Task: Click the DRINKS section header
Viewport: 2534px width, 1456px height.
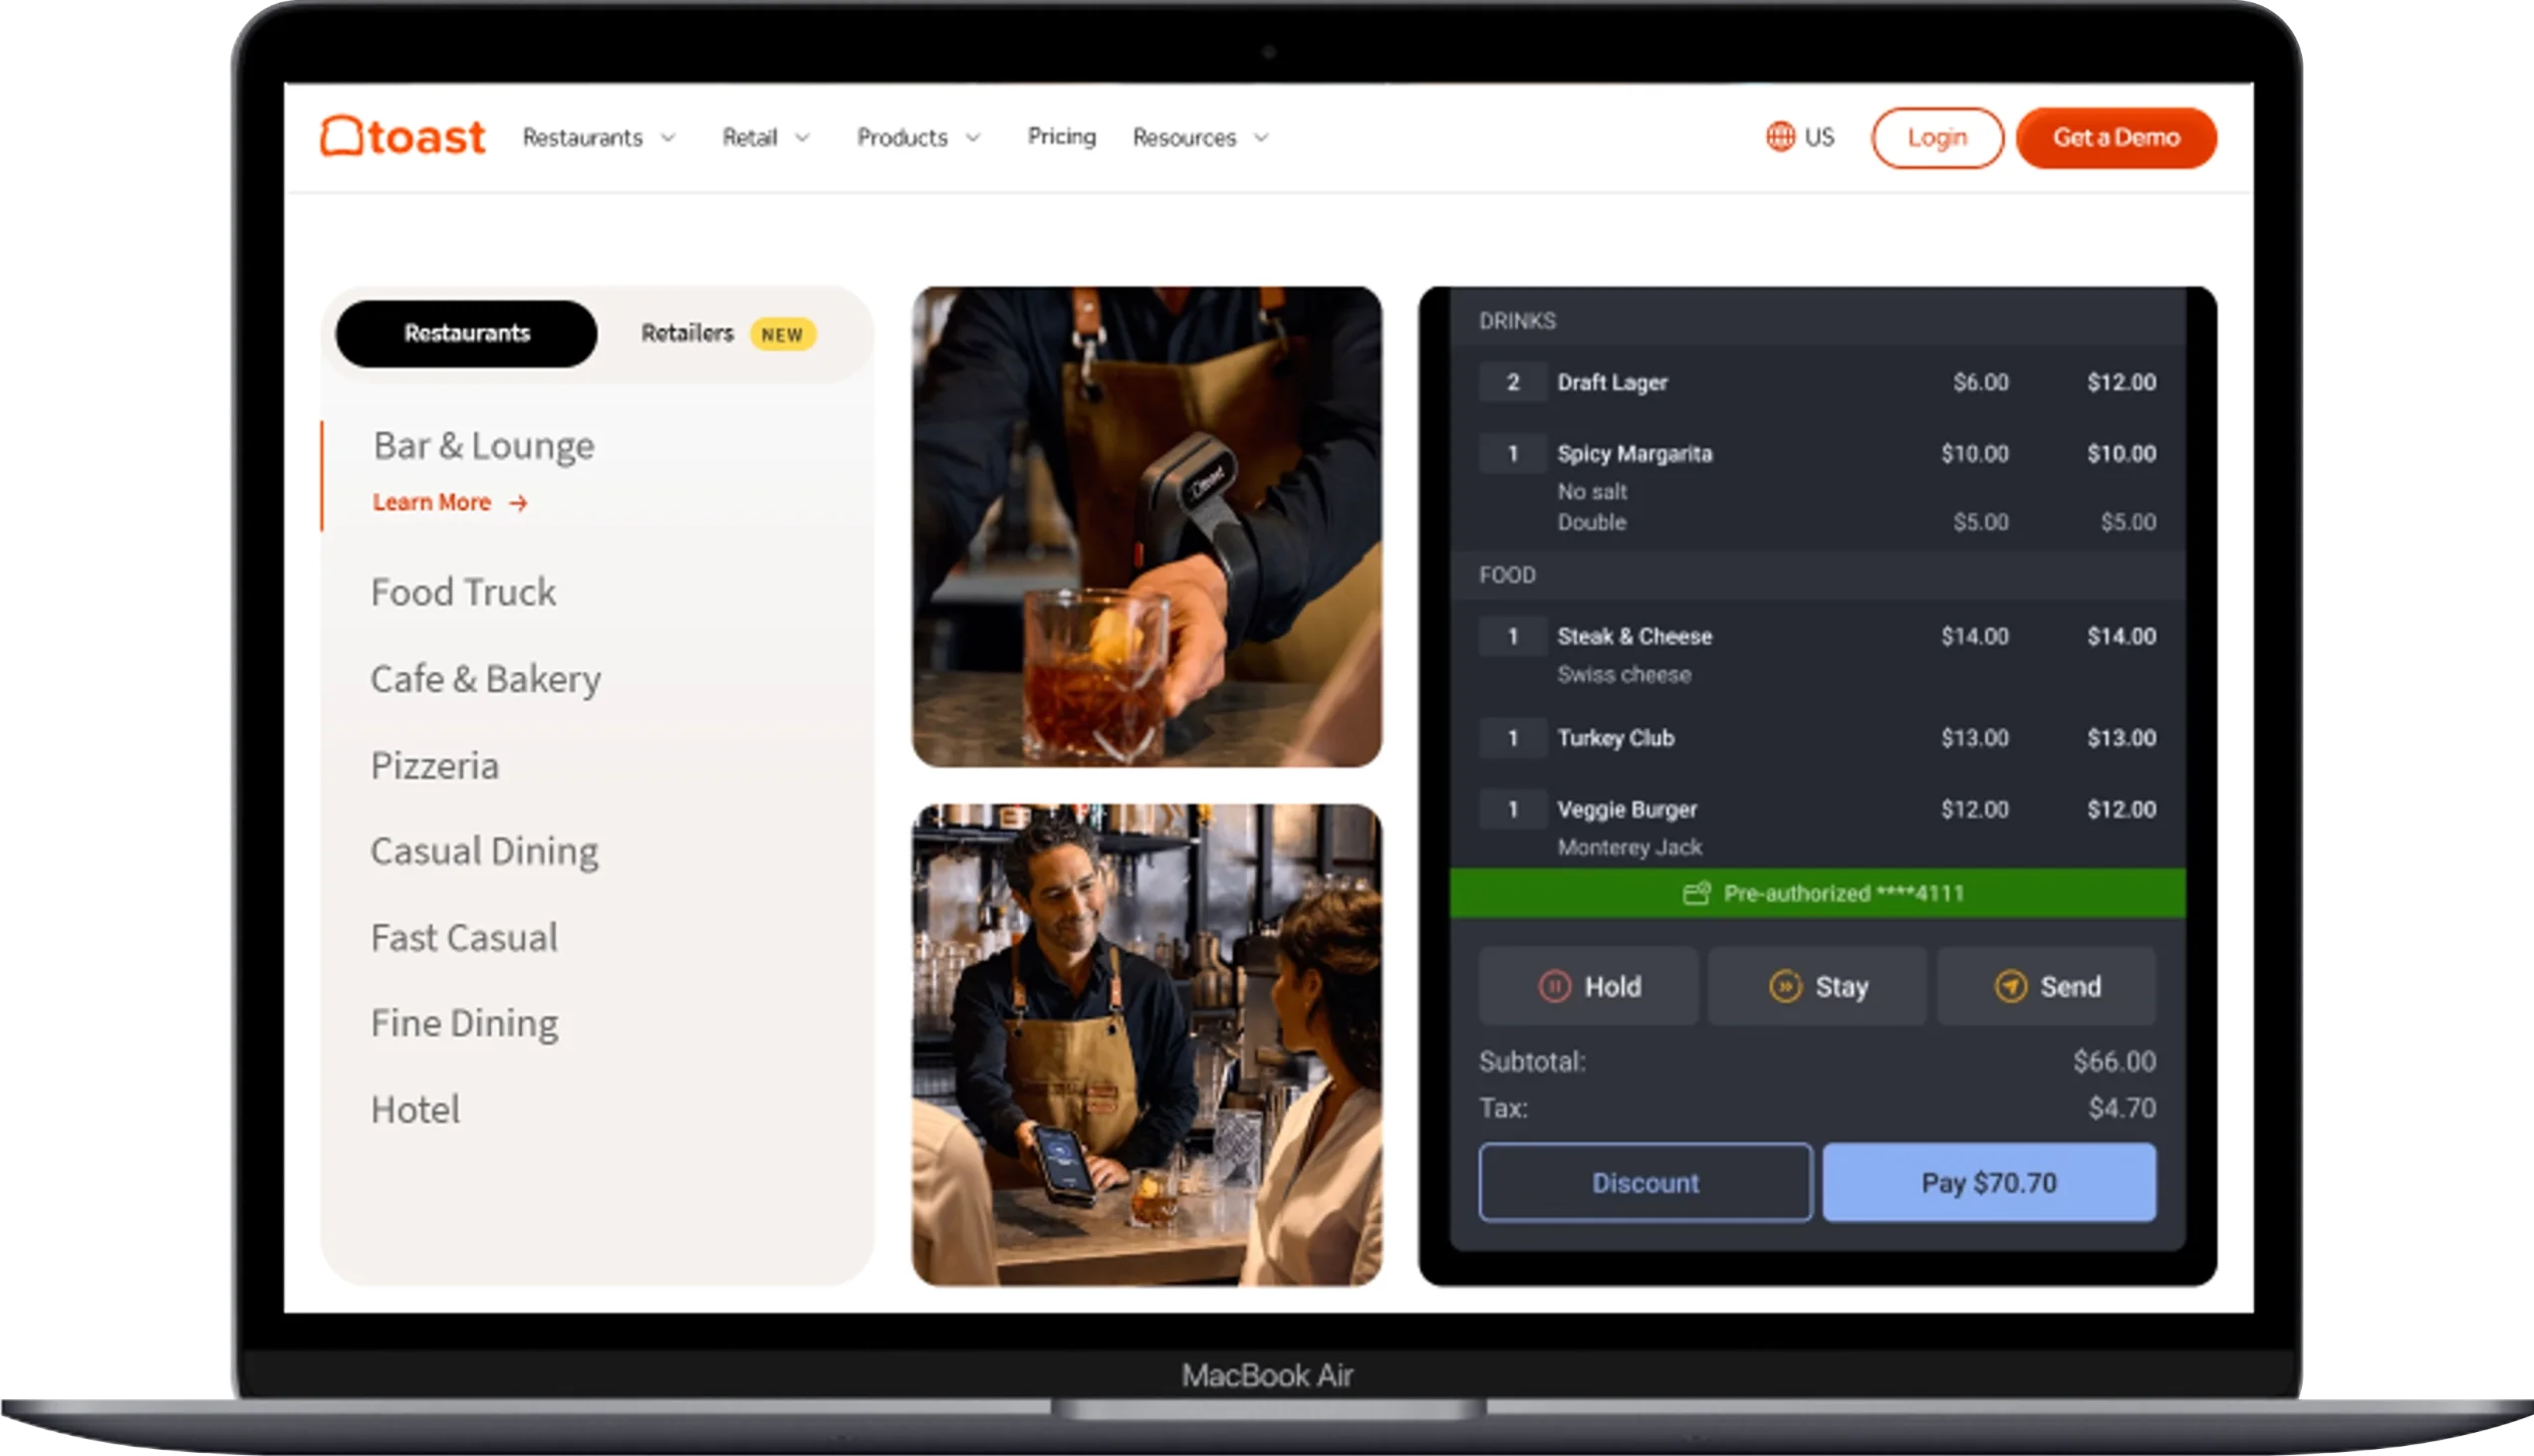Action: point(1817,320)
